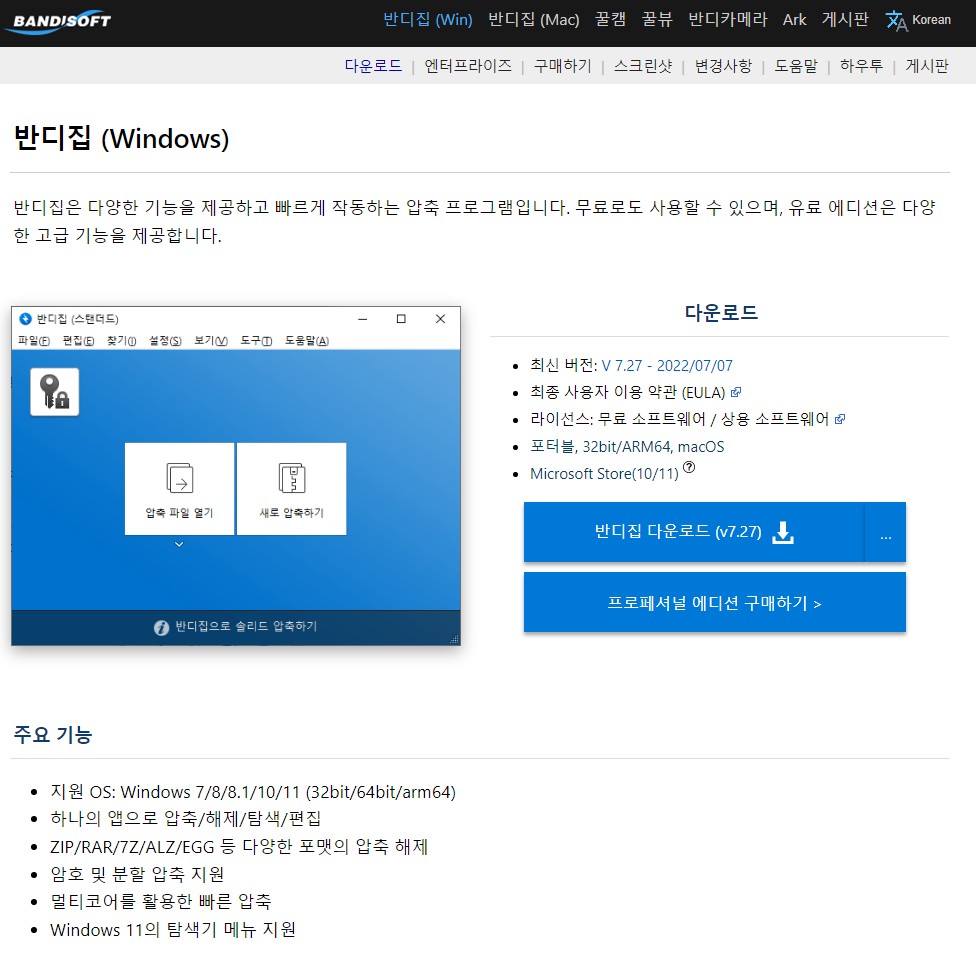Select the 구매하기 sub-navigation tab
The image size is (976, 972).
(x=563, y=66)
